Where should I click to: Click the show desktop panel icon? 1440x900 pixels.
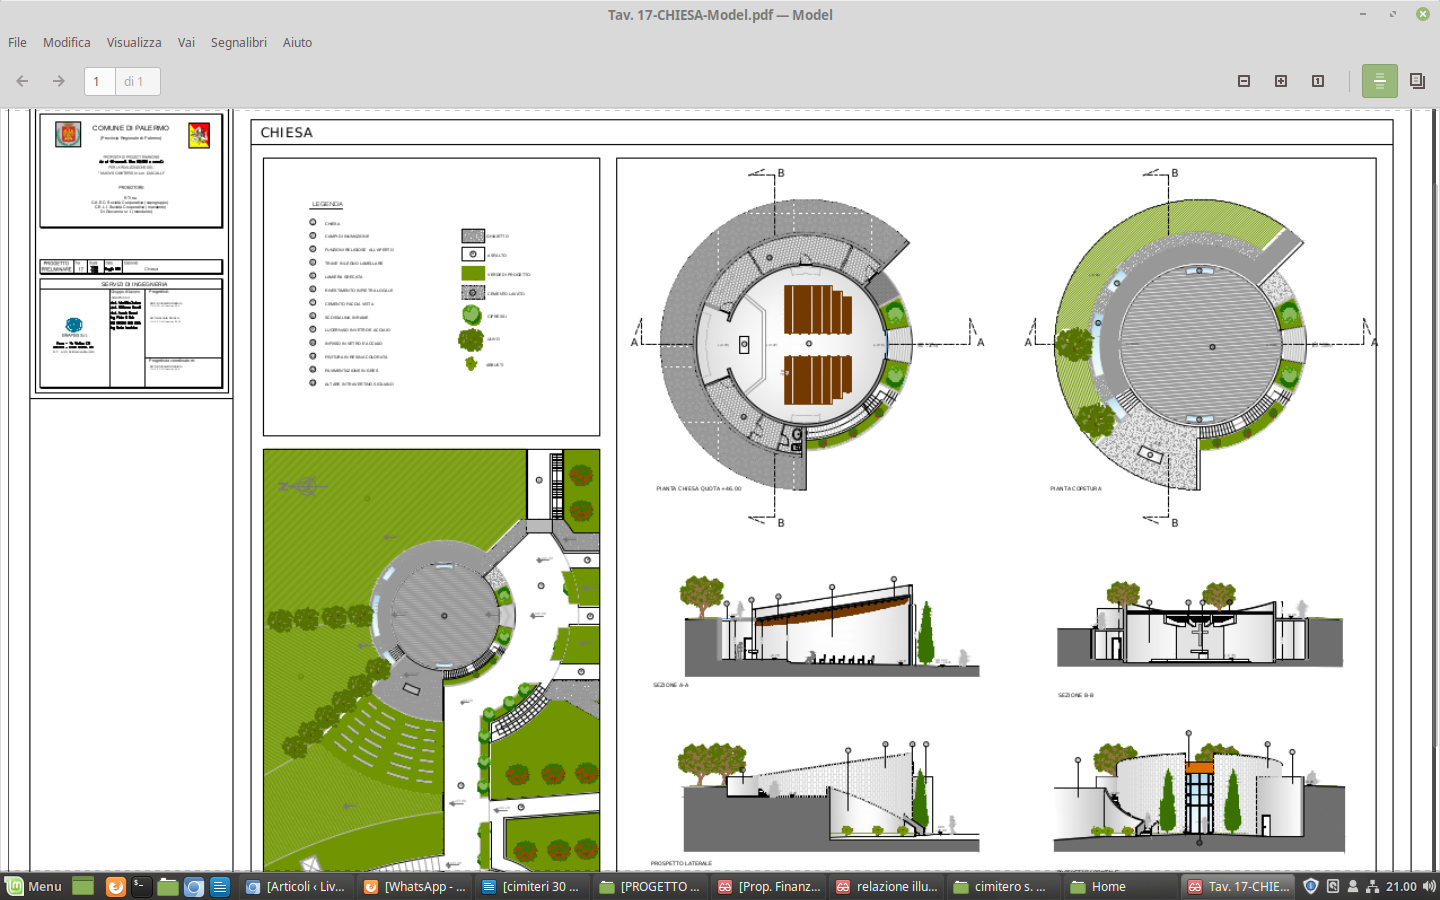[x=83, y=886]
